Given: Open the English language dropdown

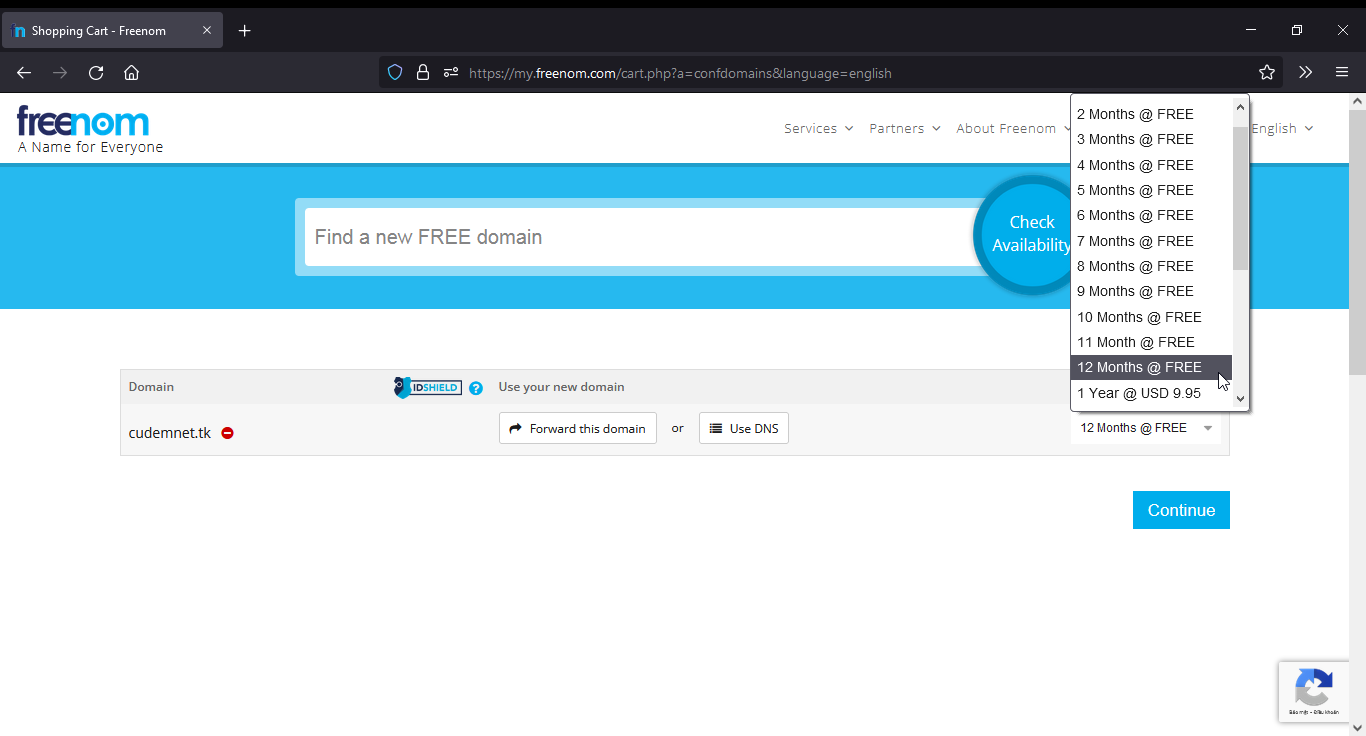Looking at the screenshot, I should coord(1282,128).
